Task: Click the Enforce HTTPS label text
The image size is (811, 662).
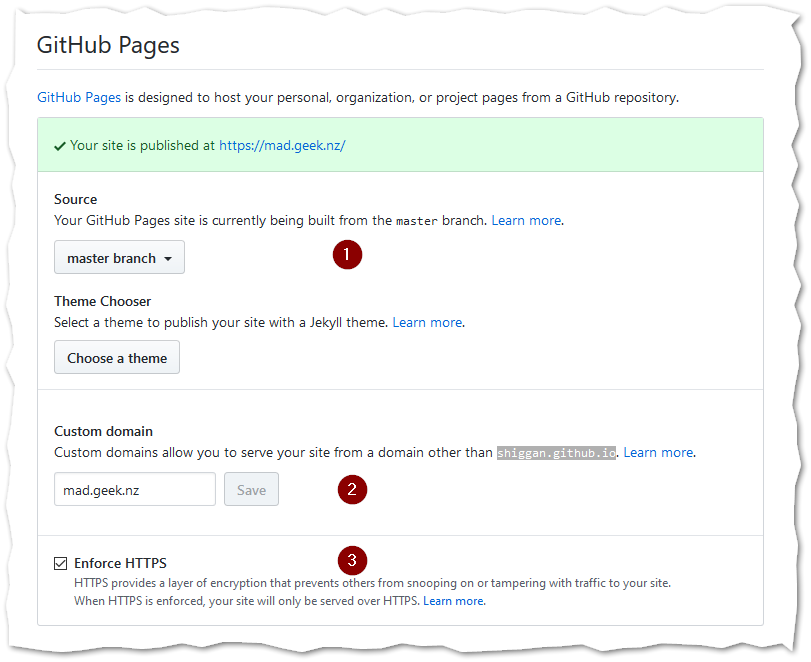Action: click(x=121, y=563)
